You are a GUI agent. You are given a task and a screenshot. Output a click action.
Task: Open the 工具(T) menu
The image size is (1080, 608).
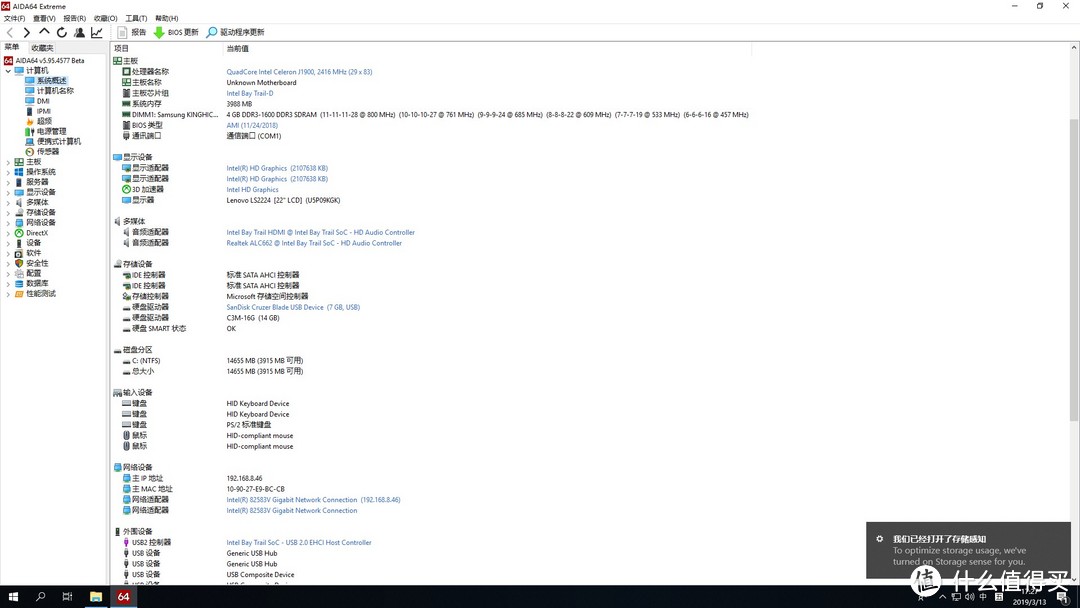coord(136,19)
